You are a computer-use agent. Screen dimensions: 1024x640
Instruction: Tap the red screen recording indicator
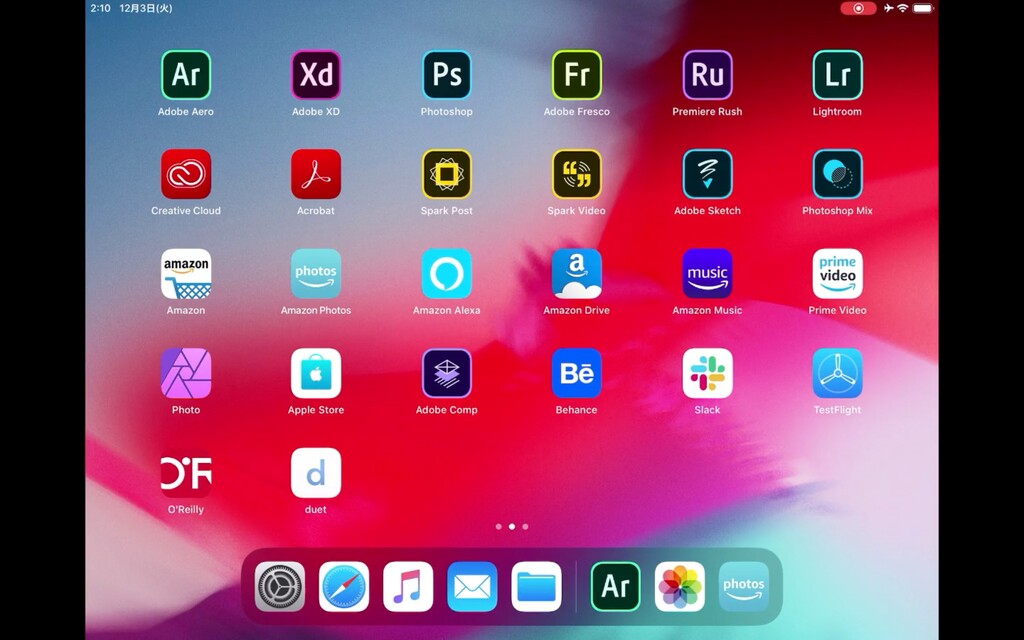[858, 8]
